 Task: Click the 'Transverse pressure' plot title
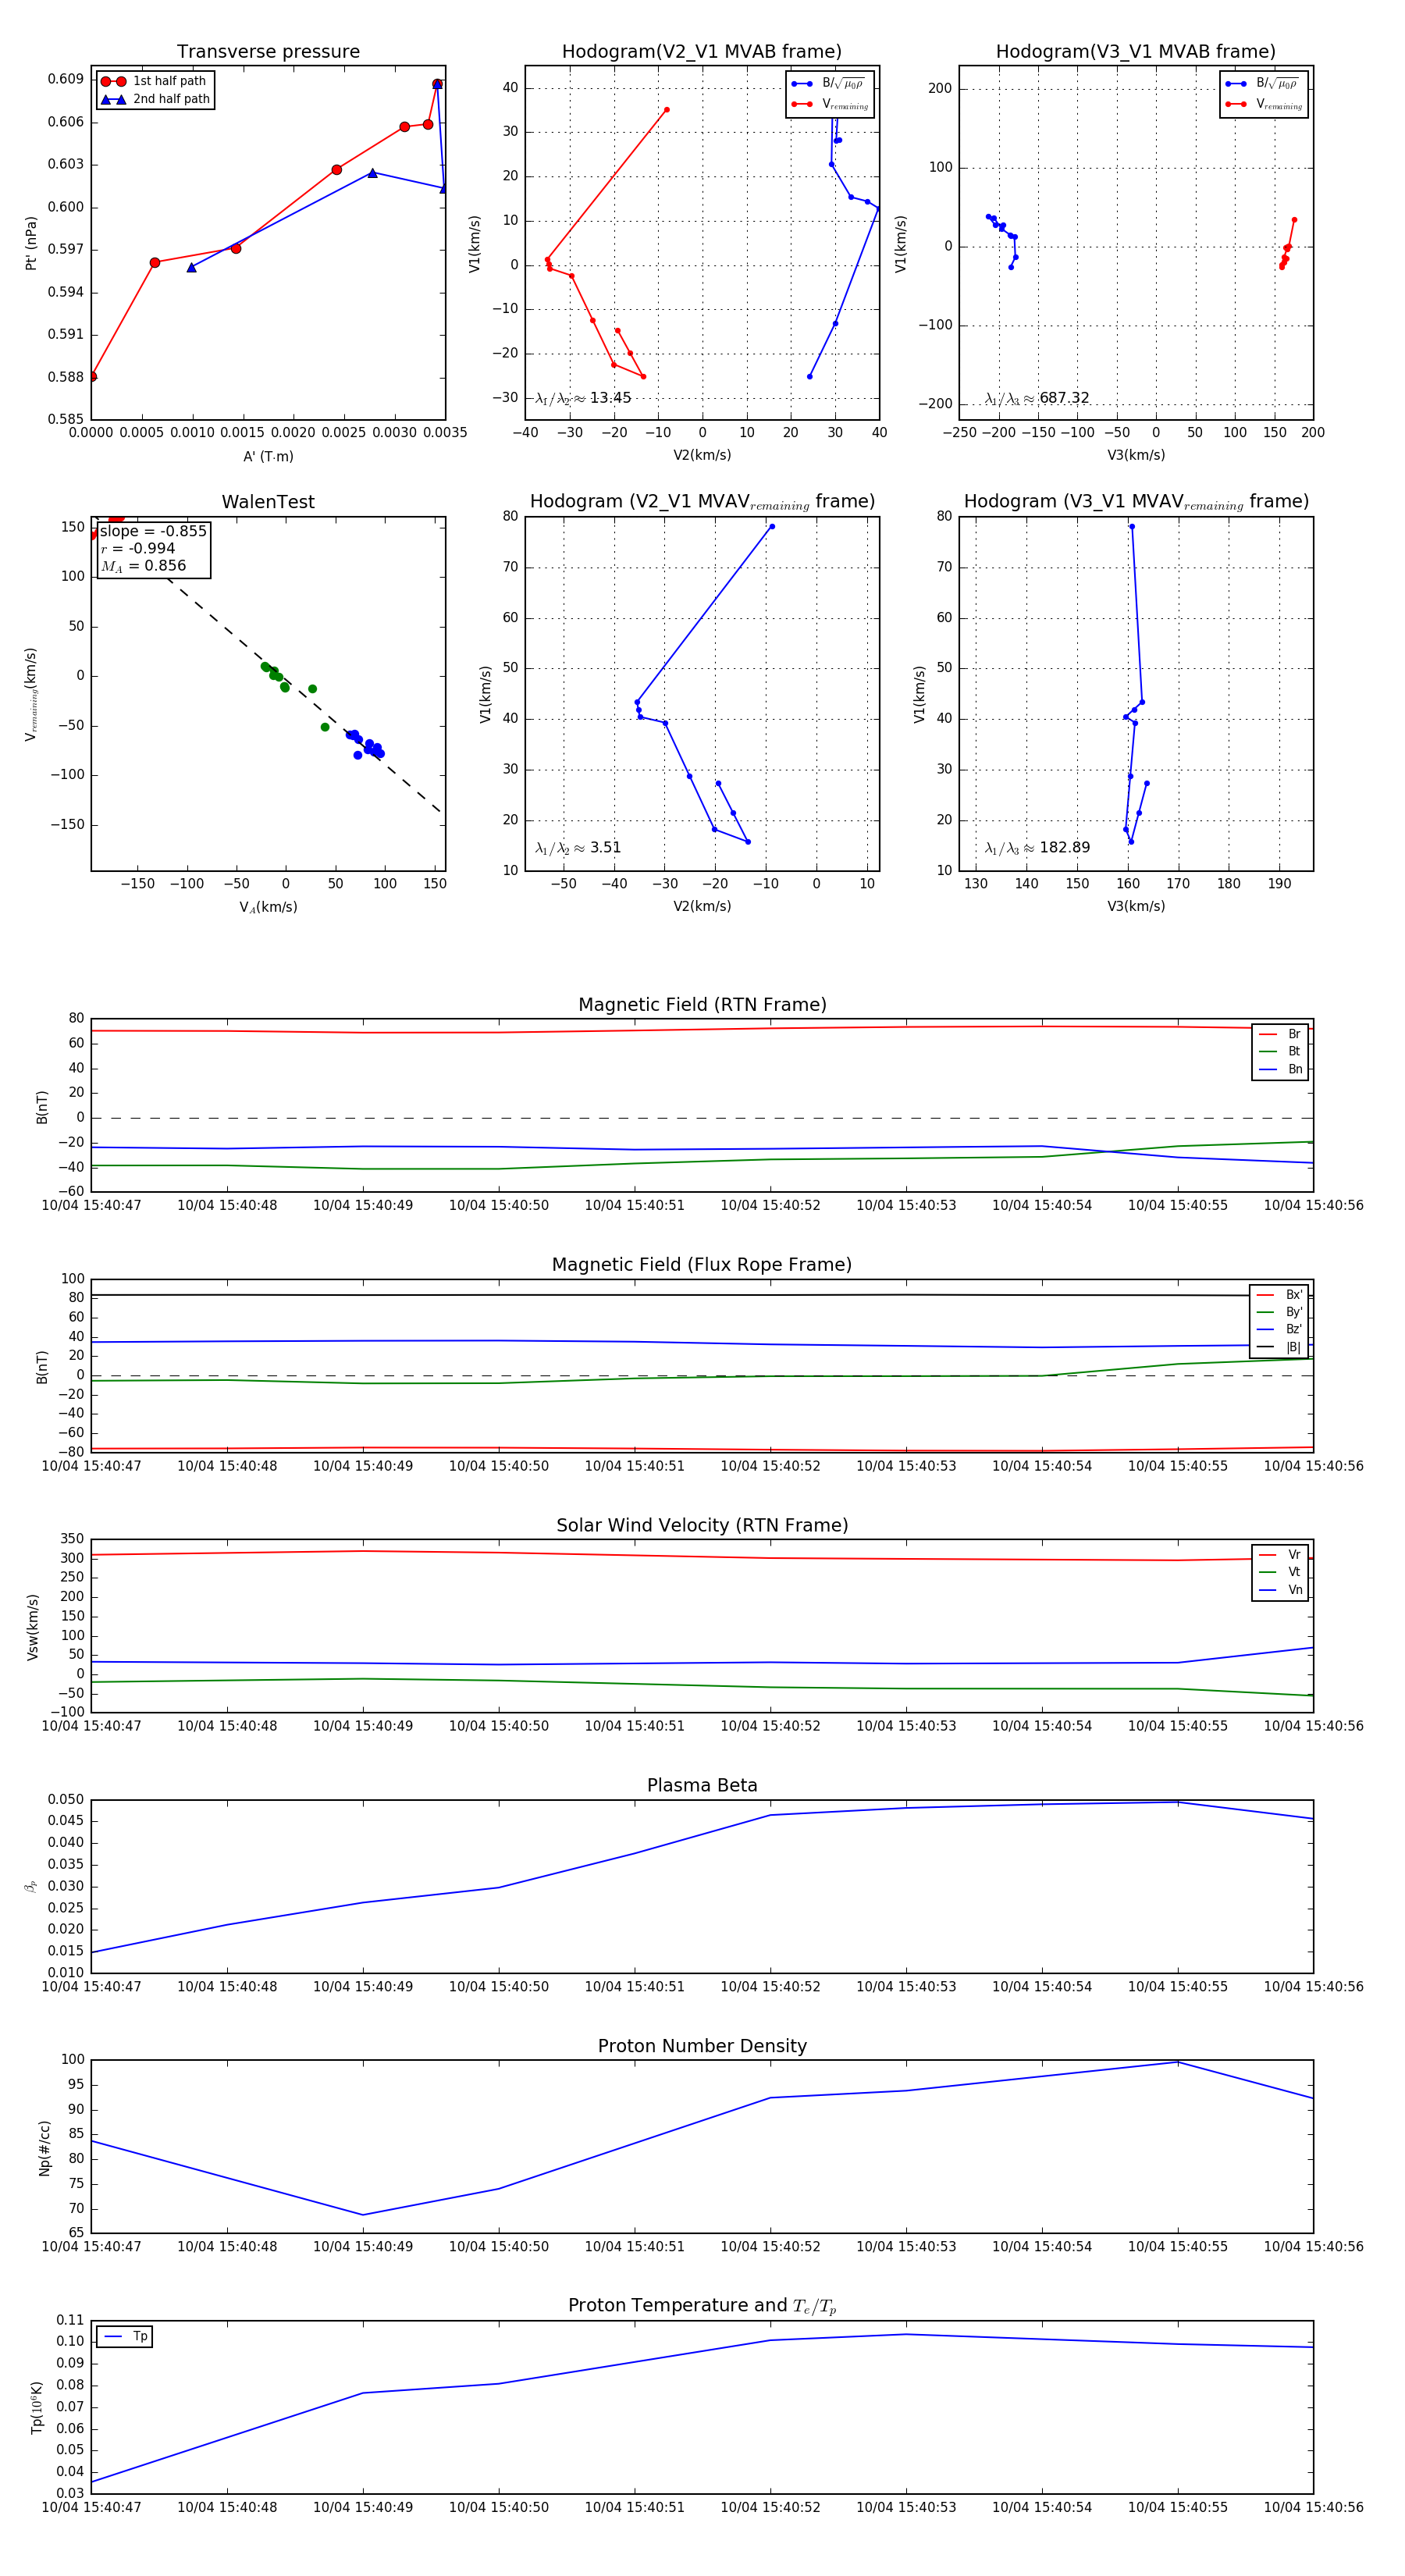(268, 52)
